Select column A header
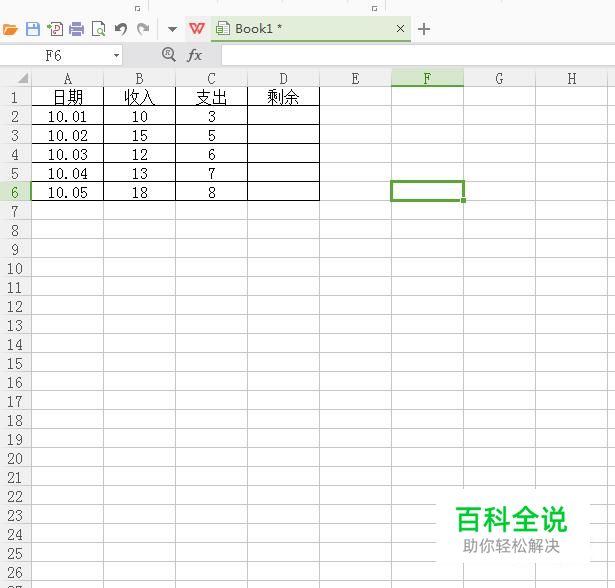The image size is (615, 588). [67, 78]
